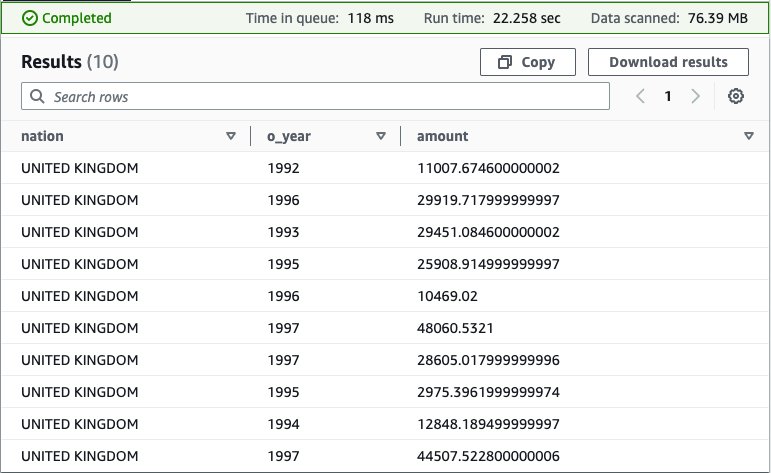Select amount 10469.02
Viewport: 771px width, 473px height.
tap(447, 296)
